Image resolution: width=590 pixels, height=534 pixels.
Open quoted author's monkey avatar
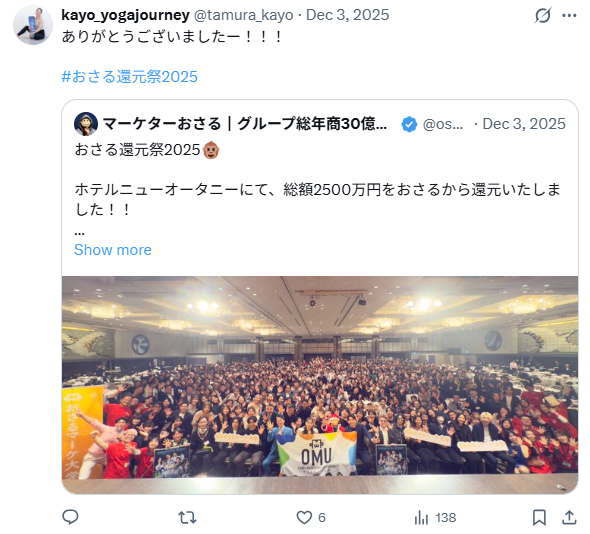point(86,124)
